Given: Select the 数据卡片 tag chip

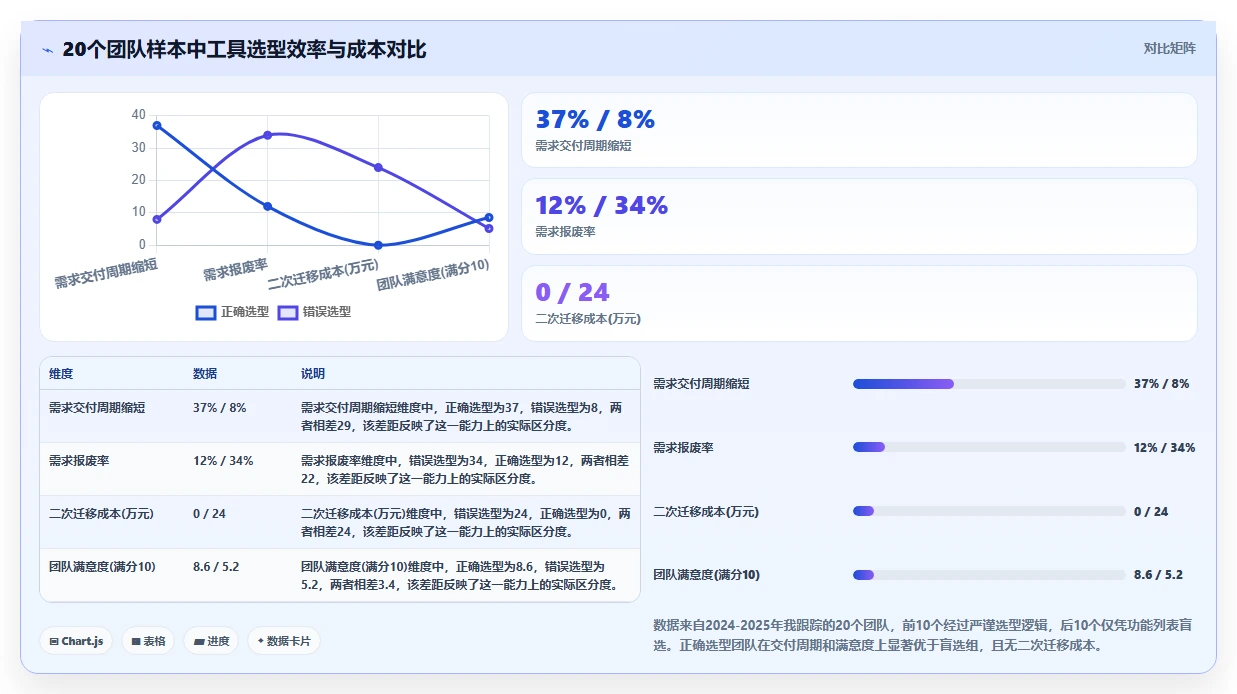Looking at the screenshot, I should (284, 641).
